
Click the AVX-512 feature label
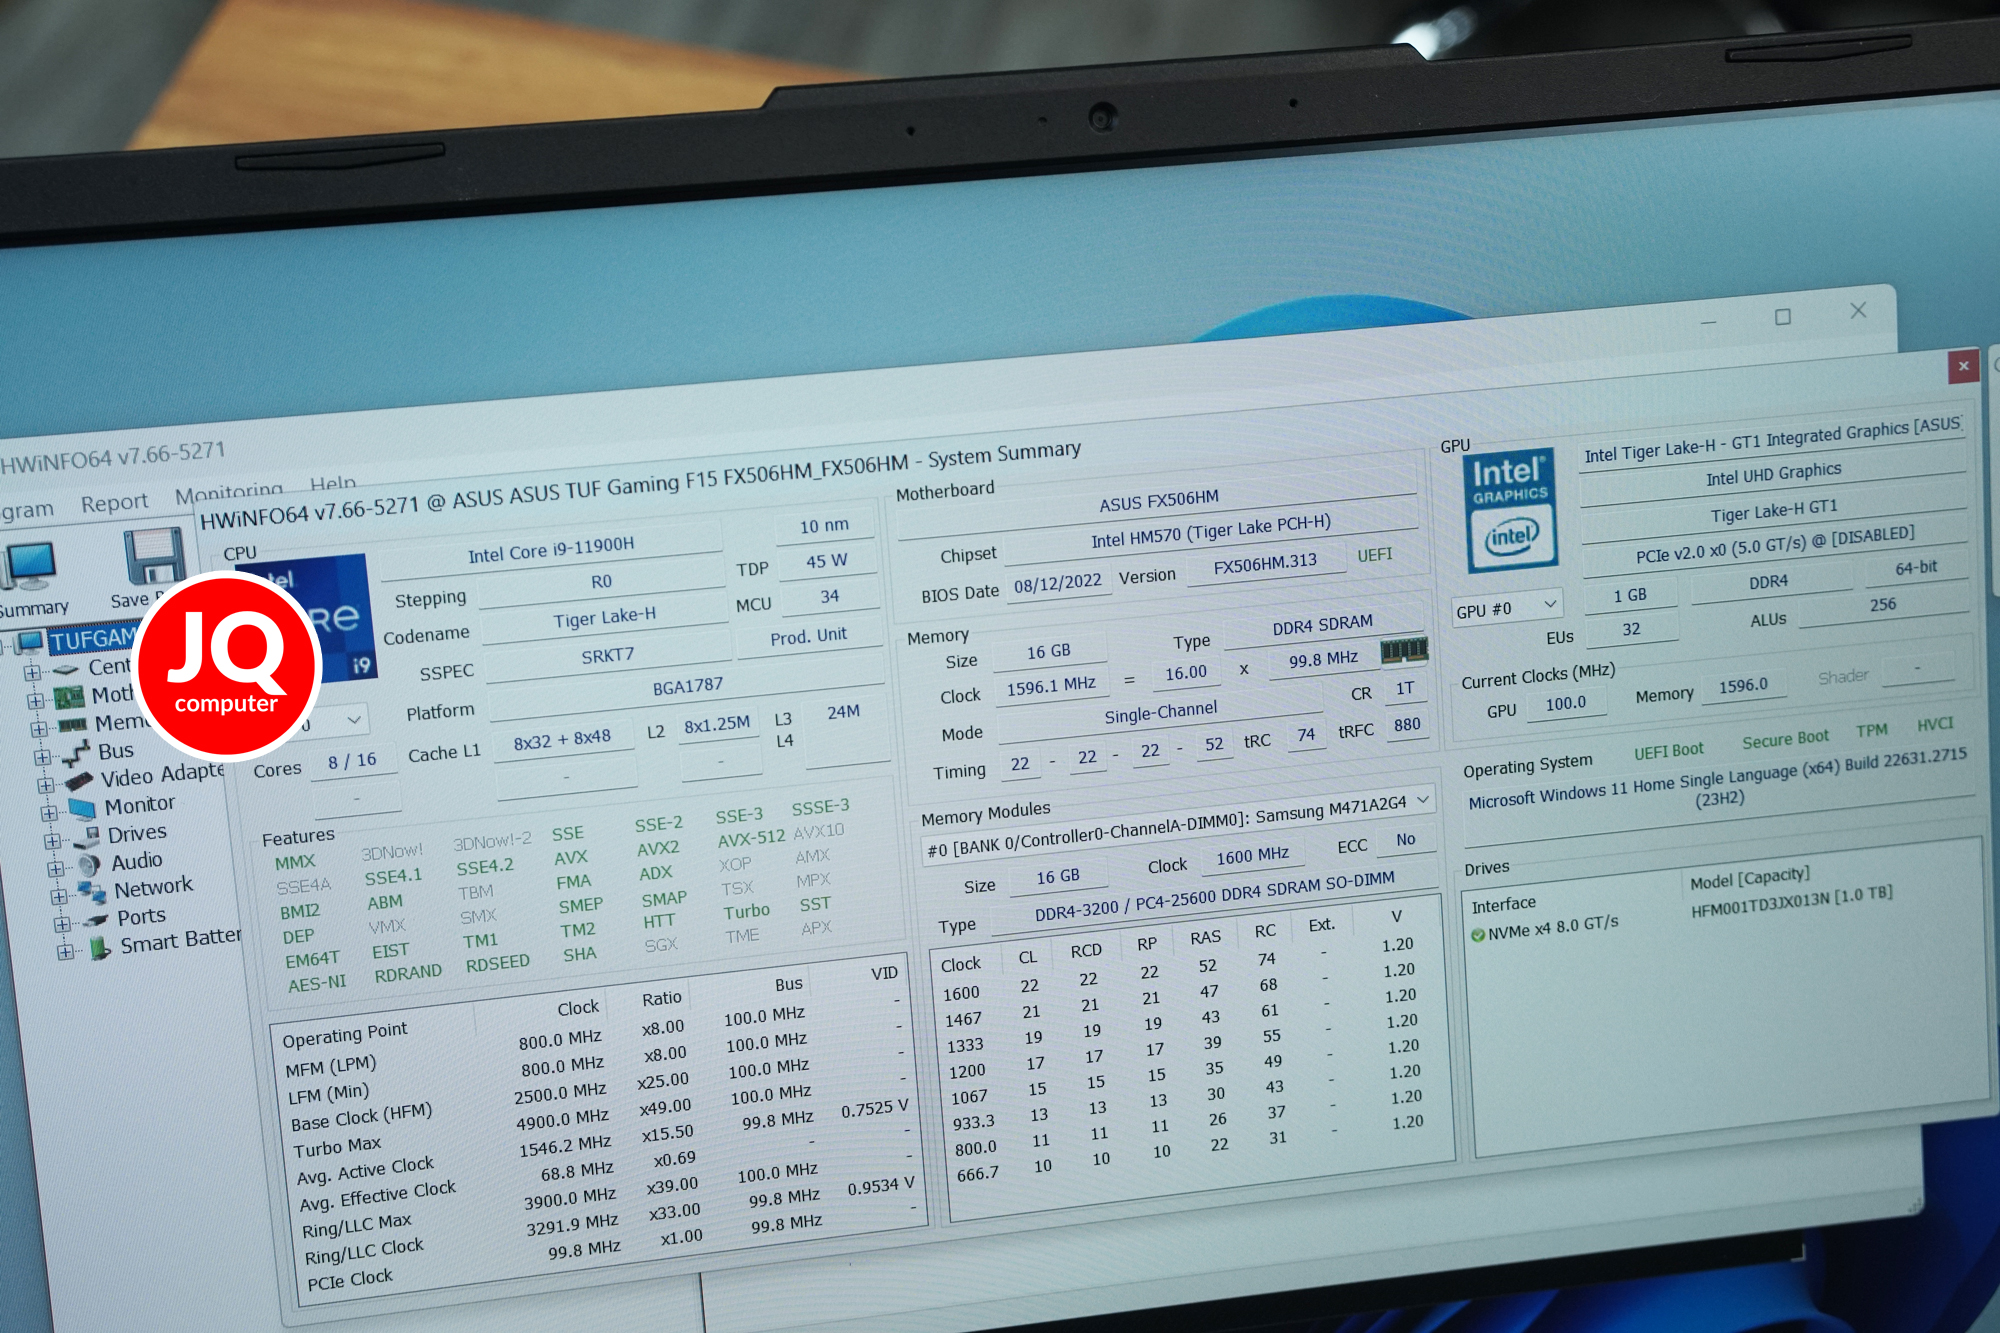(x=751, y=838)
